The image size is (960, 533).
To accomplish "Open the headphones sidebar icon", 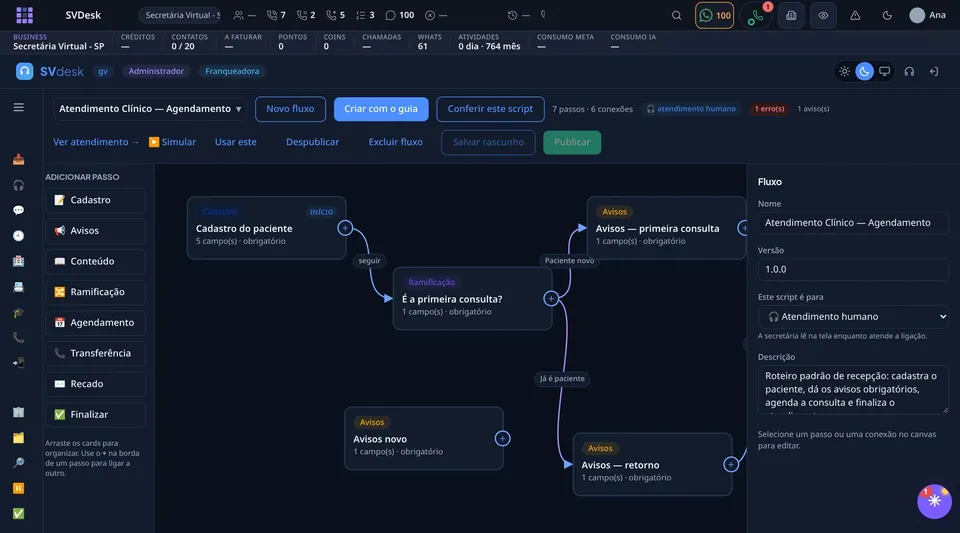I will tap(18, 185).
